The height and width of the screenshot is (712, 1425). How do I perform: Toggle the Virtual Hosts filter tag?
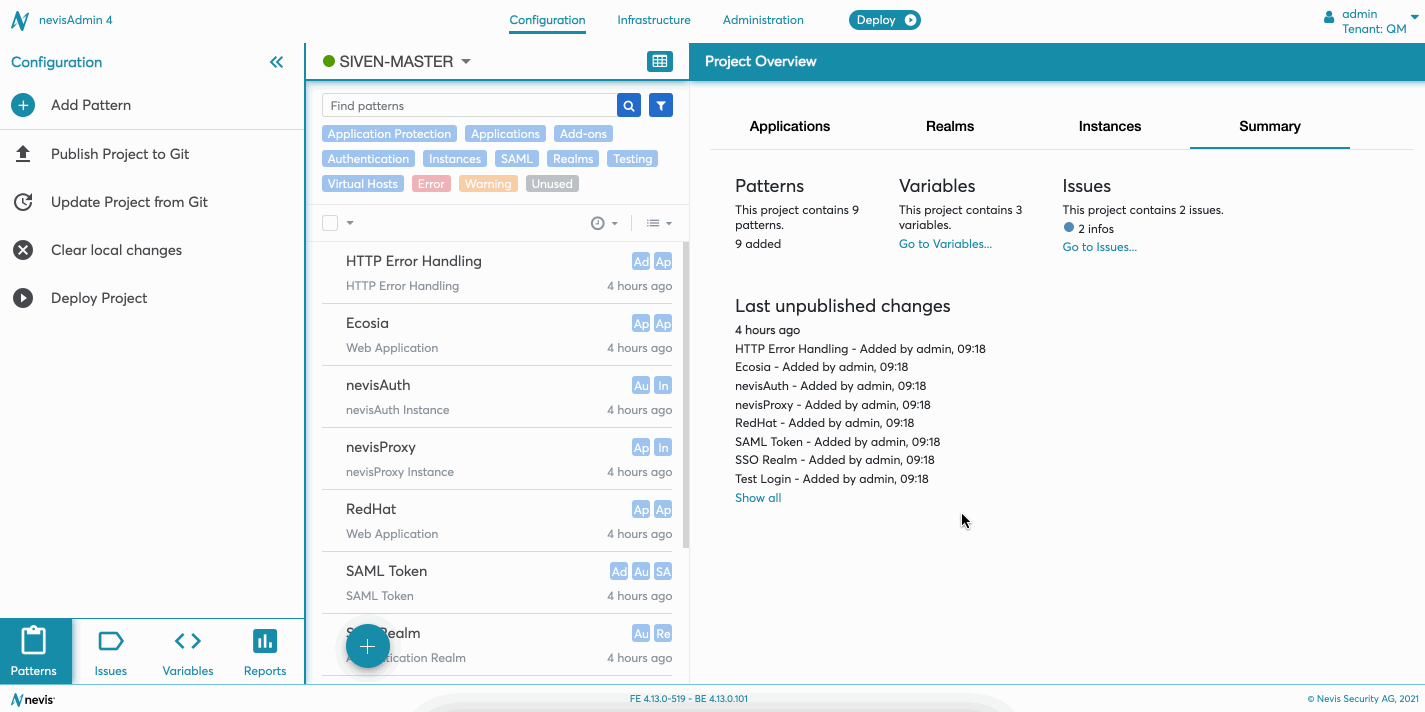(363, 184)
